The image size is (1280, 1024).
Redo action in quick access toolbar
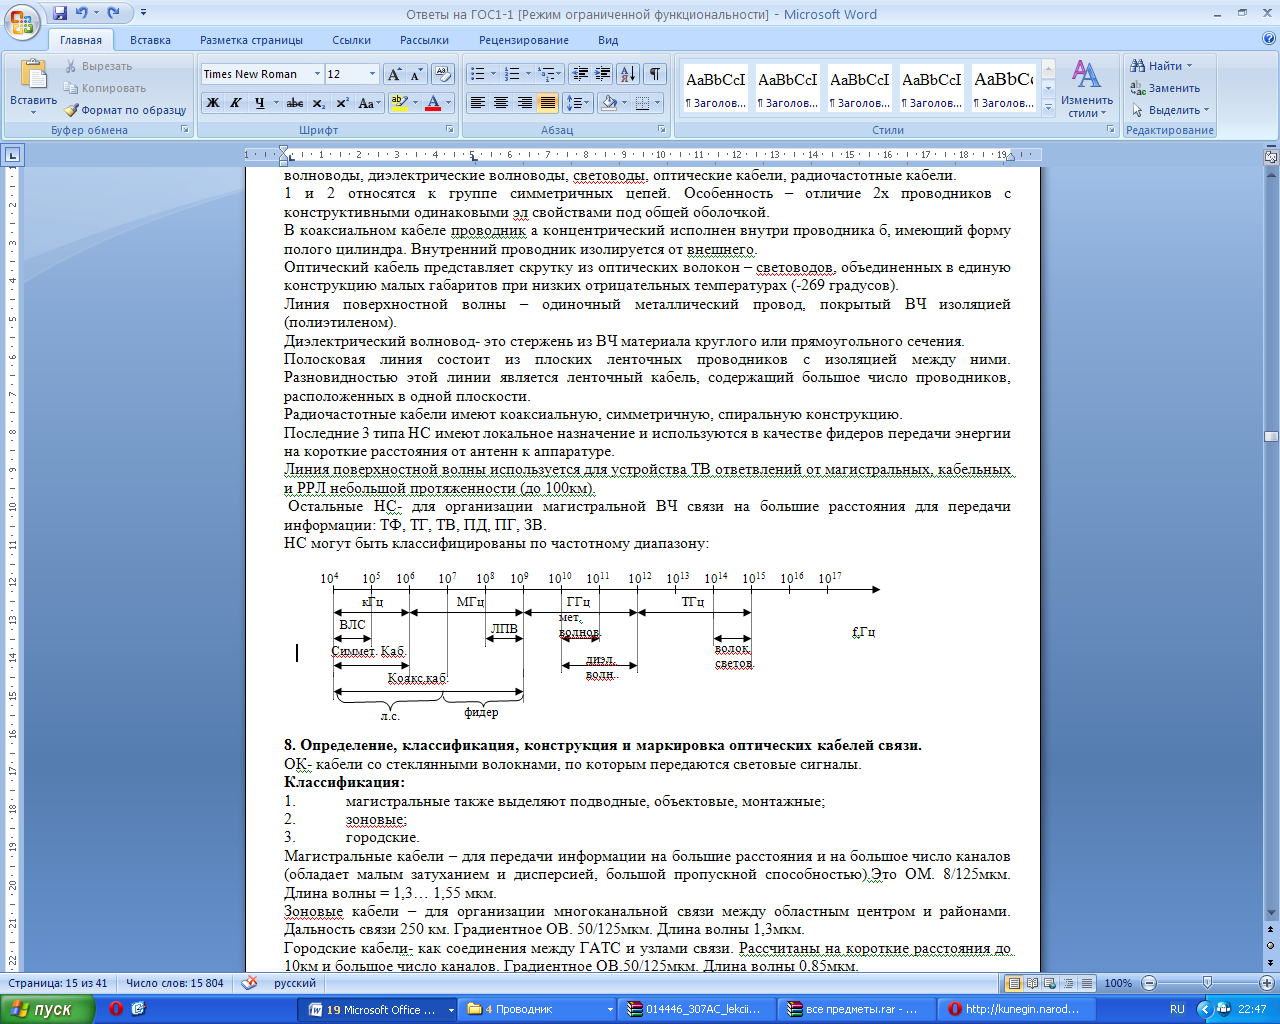(113, 14)
